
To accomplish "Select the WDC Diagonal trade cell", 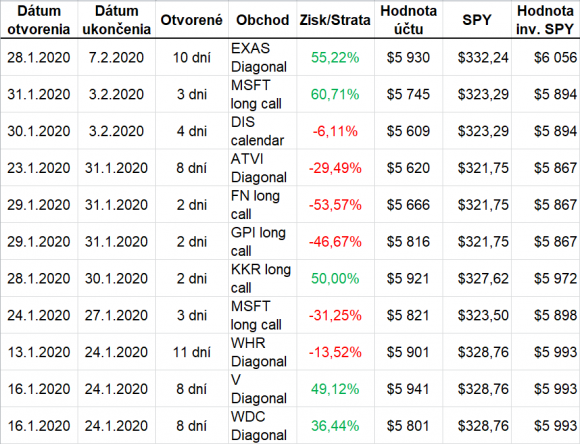I will tap(262, 426).
